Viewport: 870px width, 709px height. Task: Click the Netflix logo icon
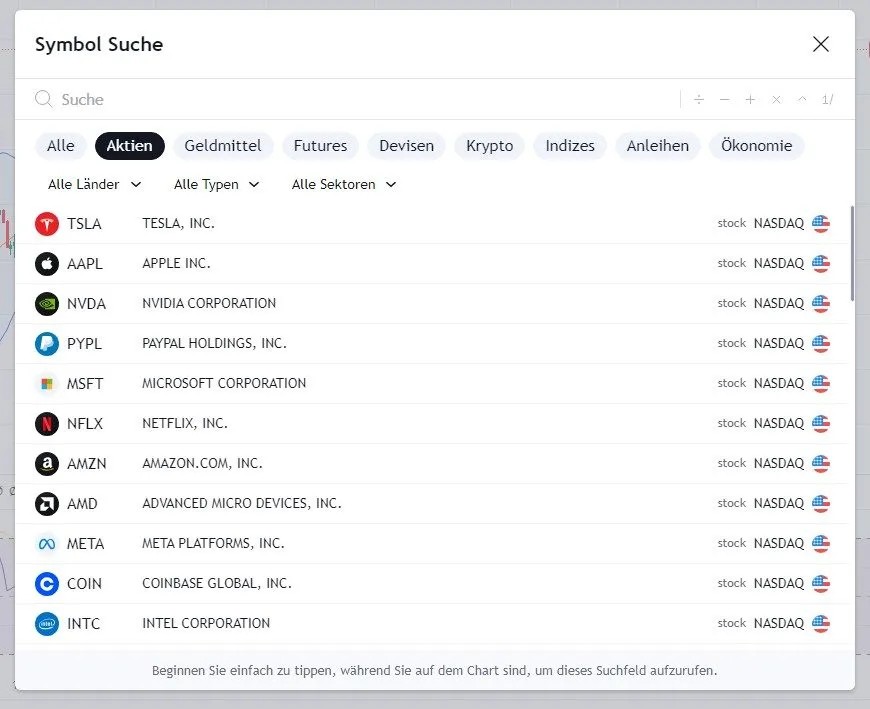pyautogui.click(x=47, y=424)
